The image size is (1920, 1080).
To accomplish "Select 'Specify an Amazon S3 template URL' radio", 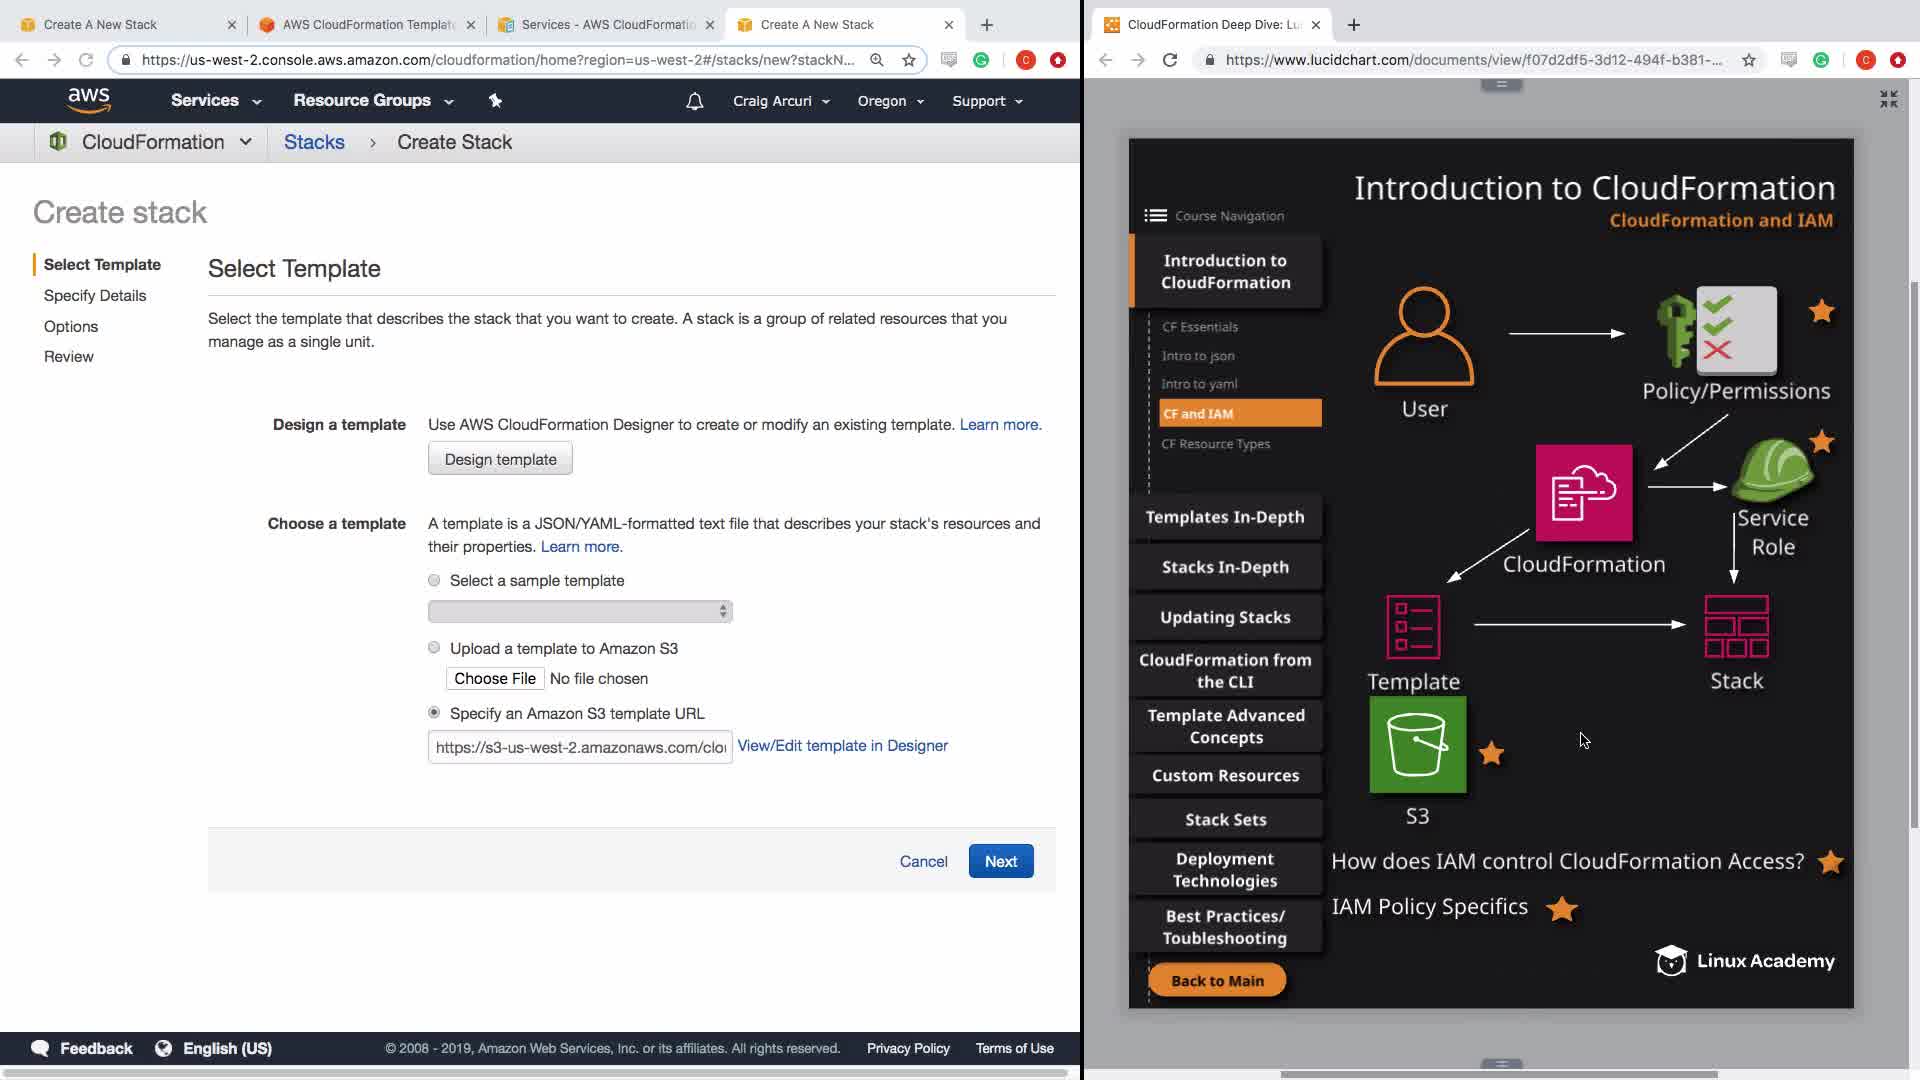I will coord(434,713).
